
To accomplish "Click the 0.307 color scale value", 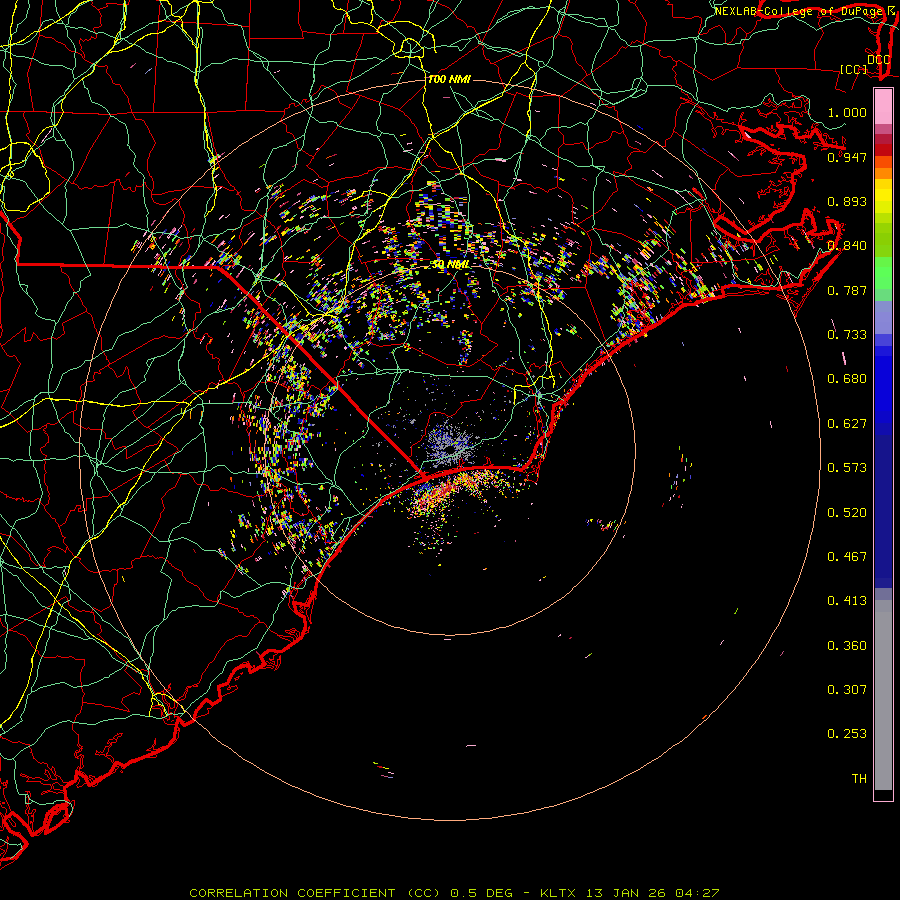I will (847, 690).
